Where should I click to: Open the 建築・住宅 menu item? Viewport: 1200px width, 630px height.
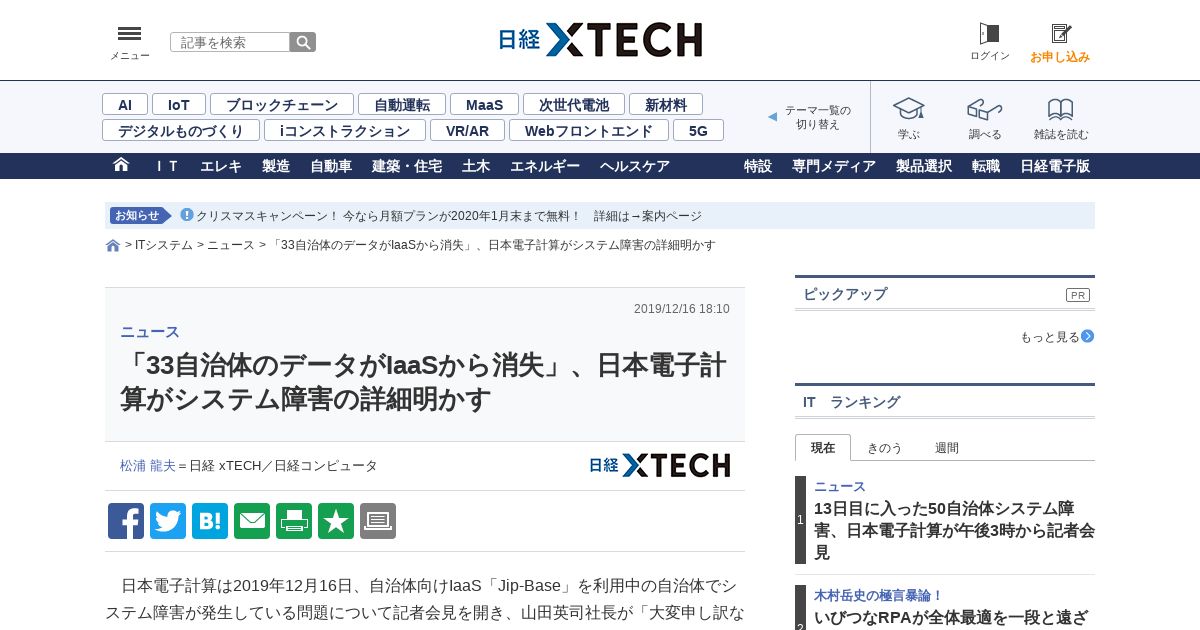[407, 166]
